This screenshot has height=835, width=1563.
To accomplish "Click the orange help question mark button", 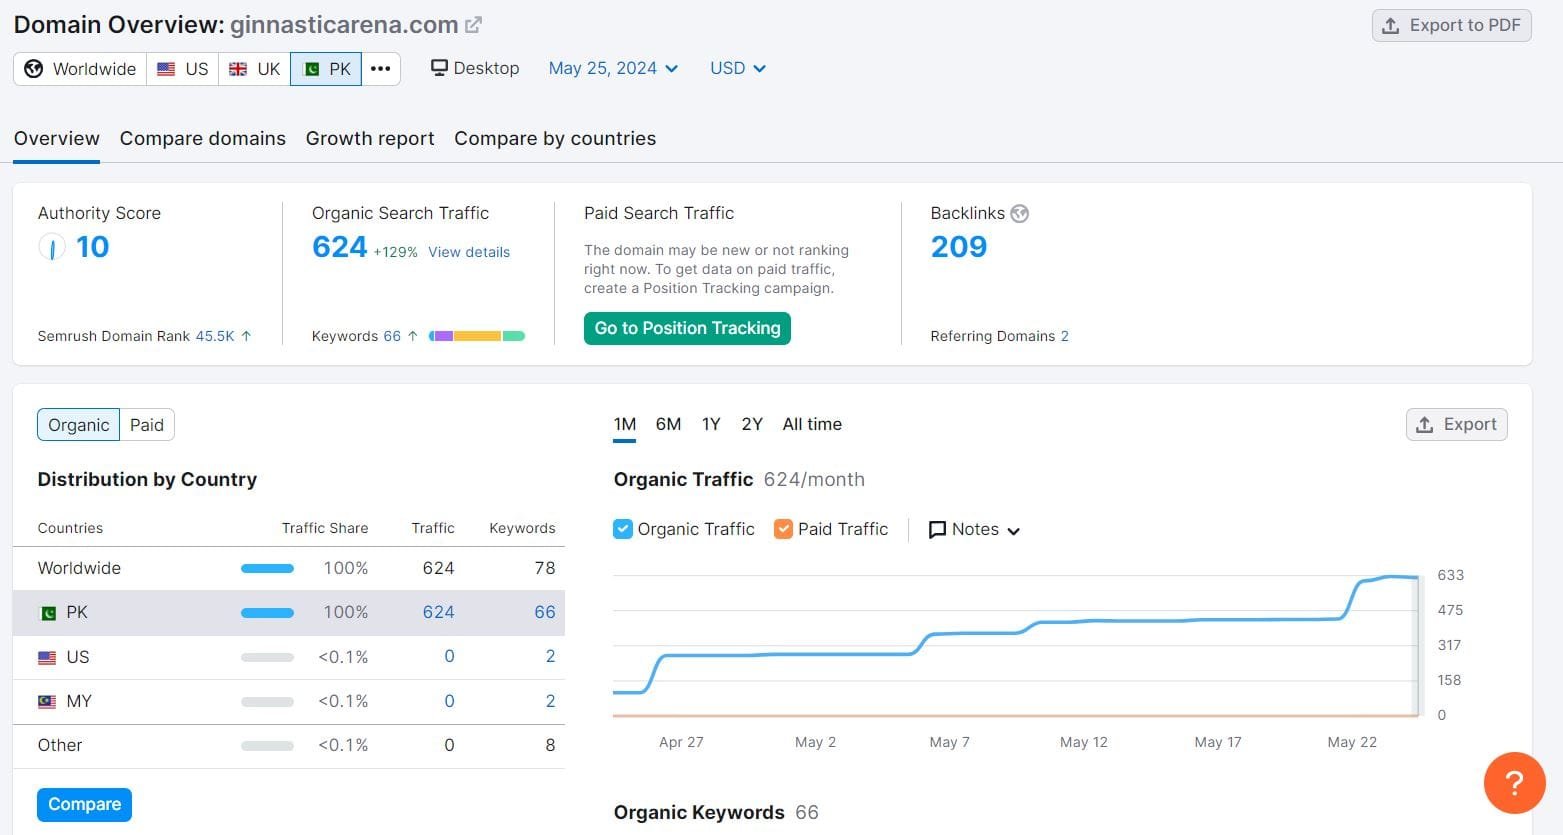I will (1514, 783).
